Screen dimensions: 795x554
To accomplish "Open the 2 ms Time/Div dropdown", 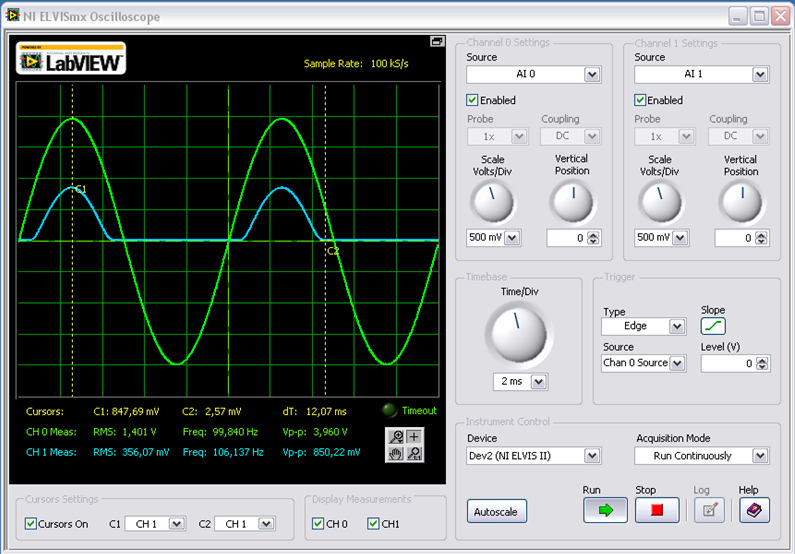I will (538, 382).
